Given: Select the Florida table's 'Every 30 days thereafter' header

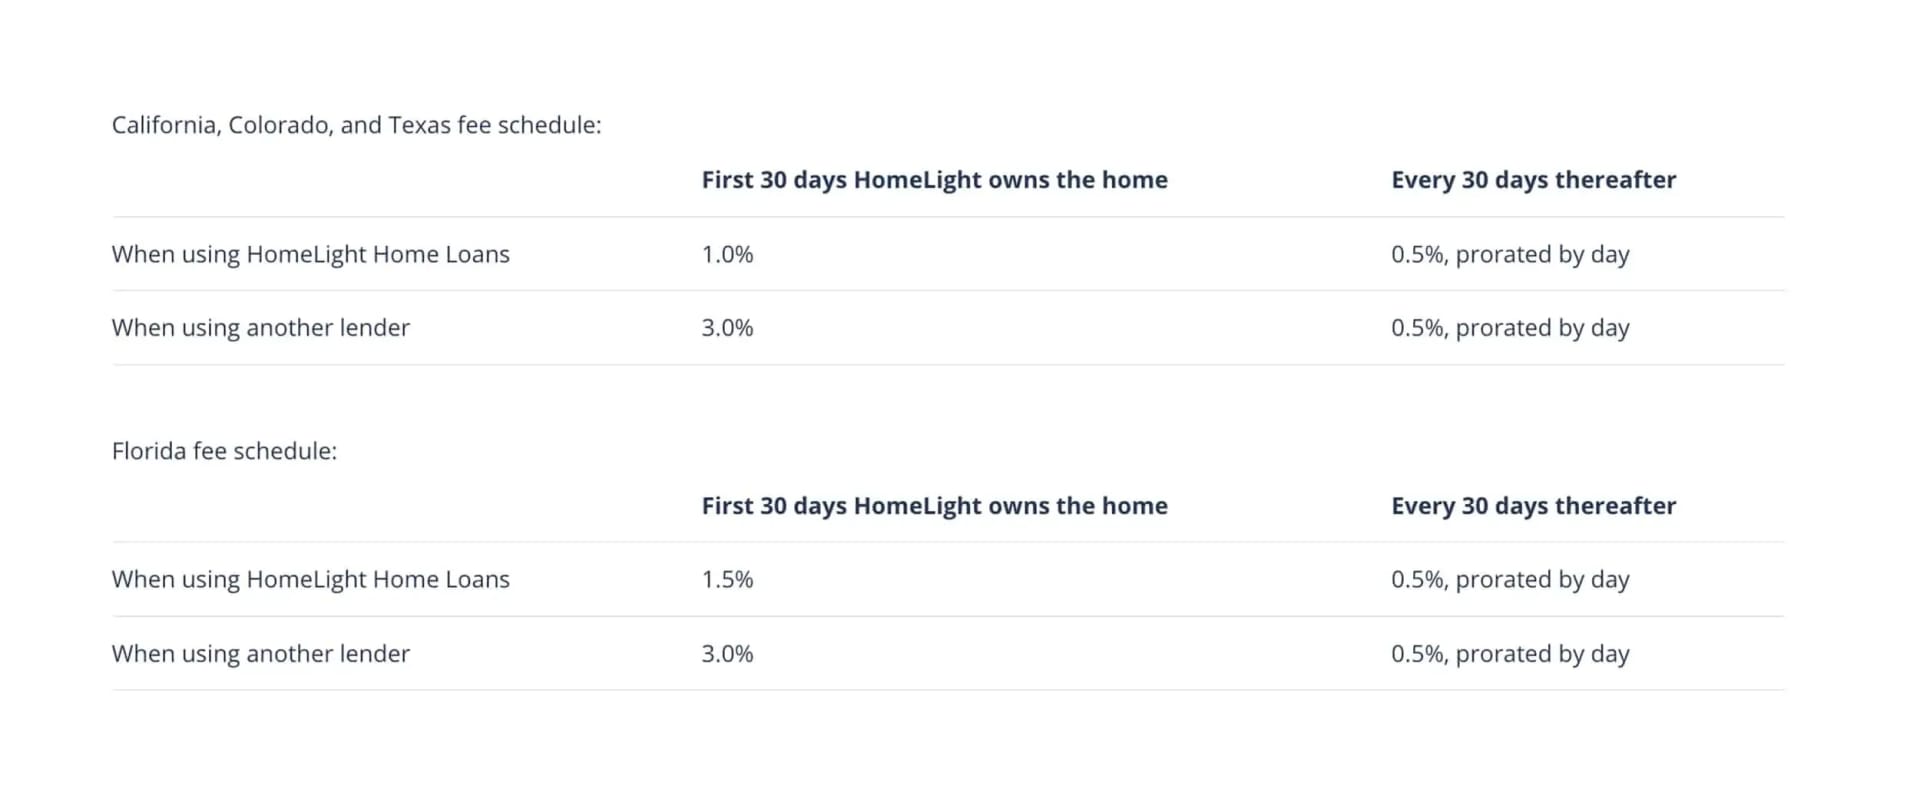Looking at the screenshot, I should click(1533, 506).
